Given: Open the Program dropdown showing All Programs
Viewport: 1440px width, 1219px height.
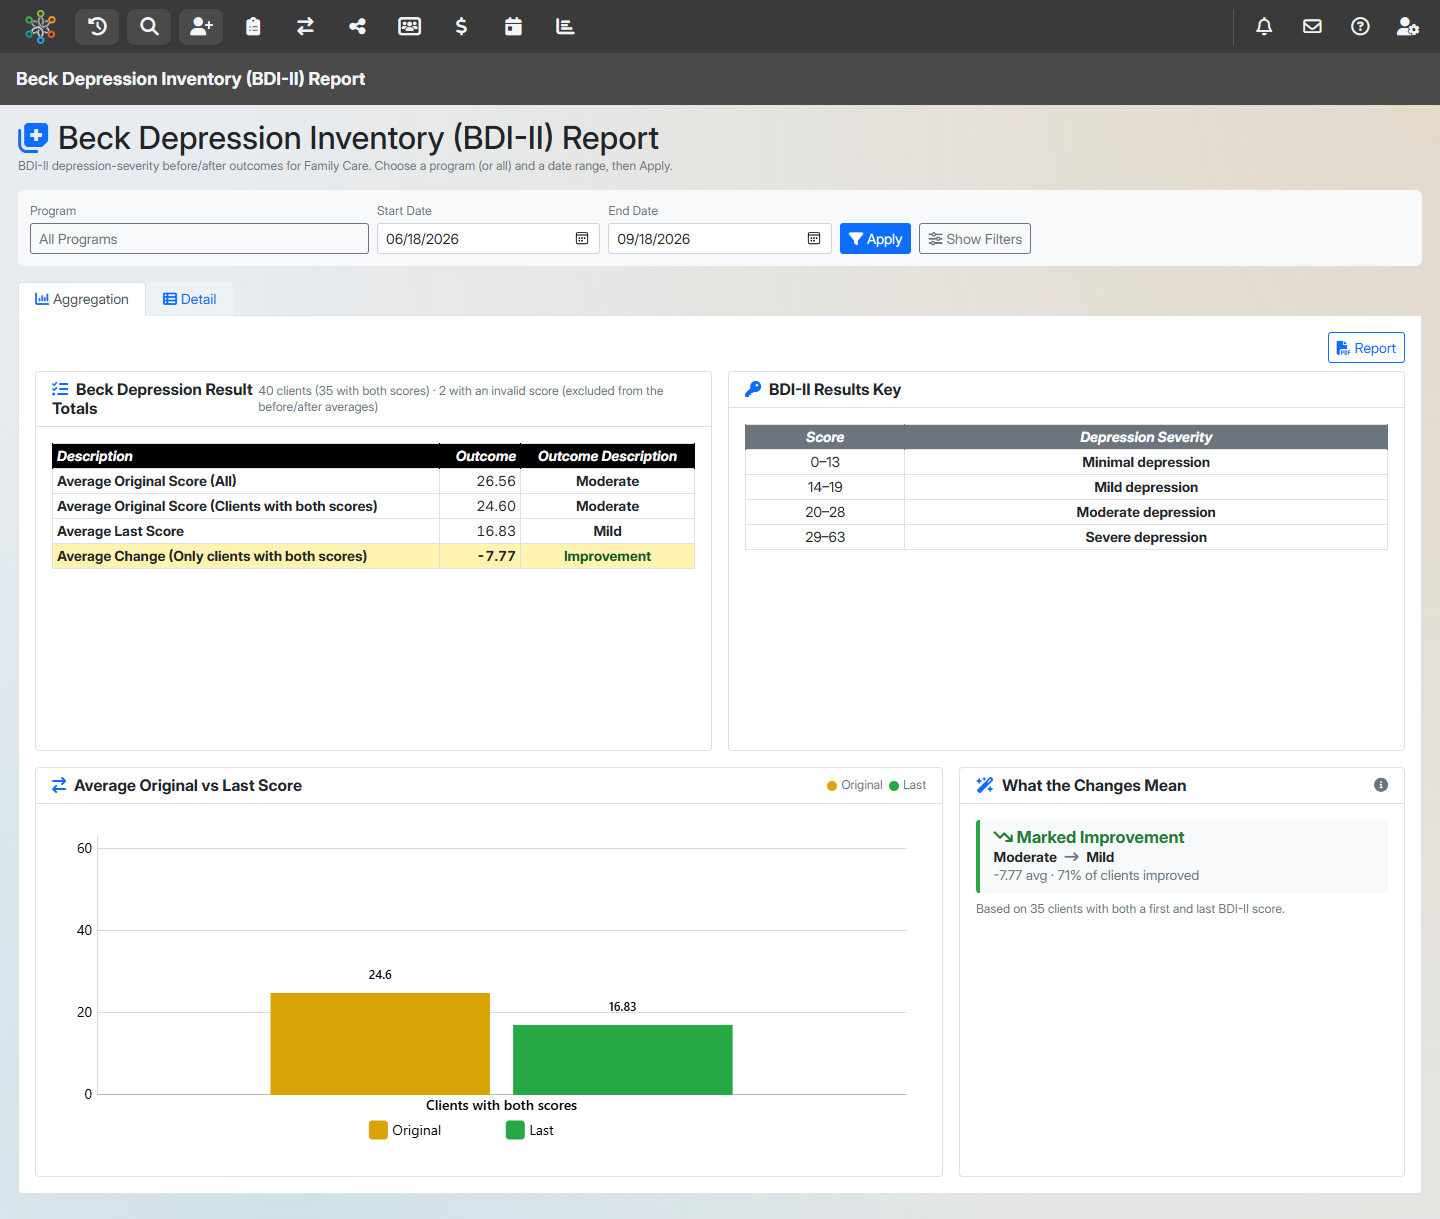Looking at the screenshot, I should (x=199, y=239).
